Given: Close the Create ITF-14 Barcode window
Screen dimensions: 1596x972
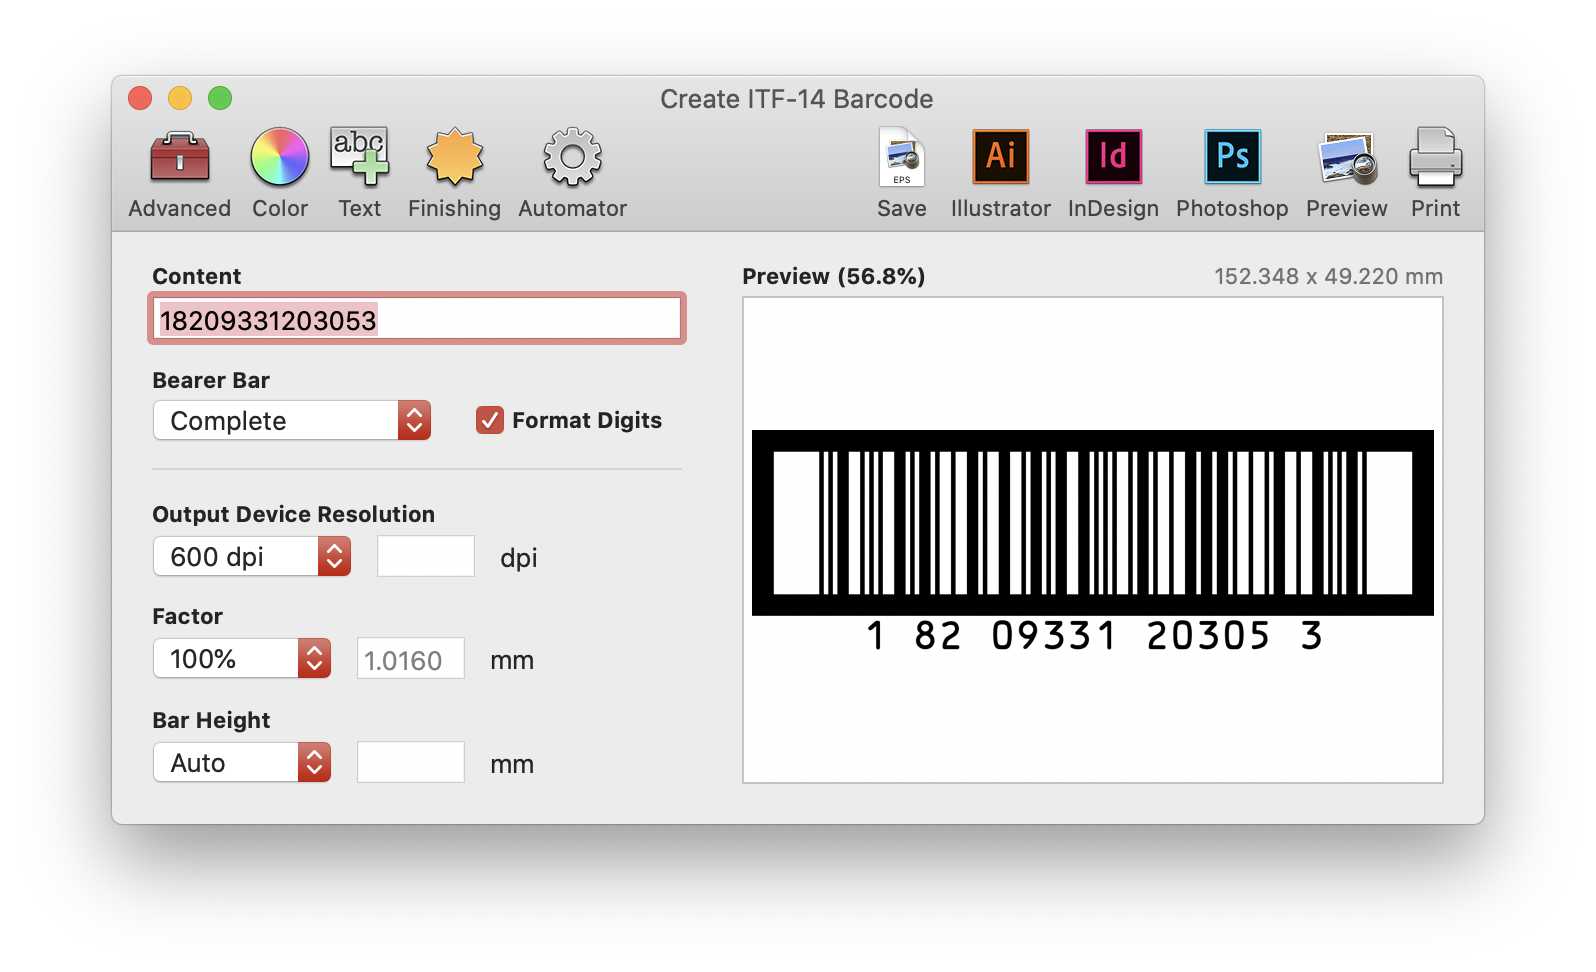Looking at the screenshot, I should click(140, 98).
